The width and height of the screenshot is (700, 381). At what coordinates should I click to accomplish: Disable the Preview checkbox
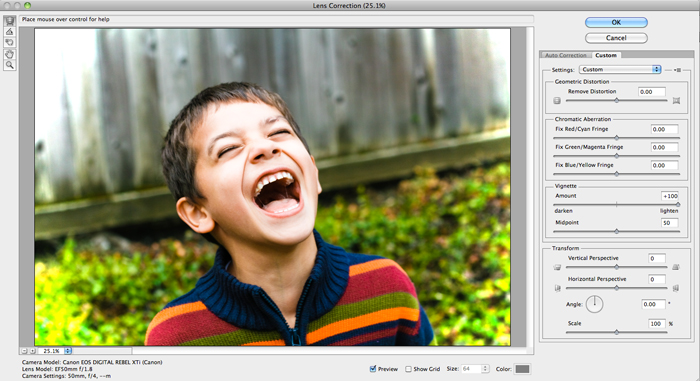pyautogui.click(x=373, y=369)
